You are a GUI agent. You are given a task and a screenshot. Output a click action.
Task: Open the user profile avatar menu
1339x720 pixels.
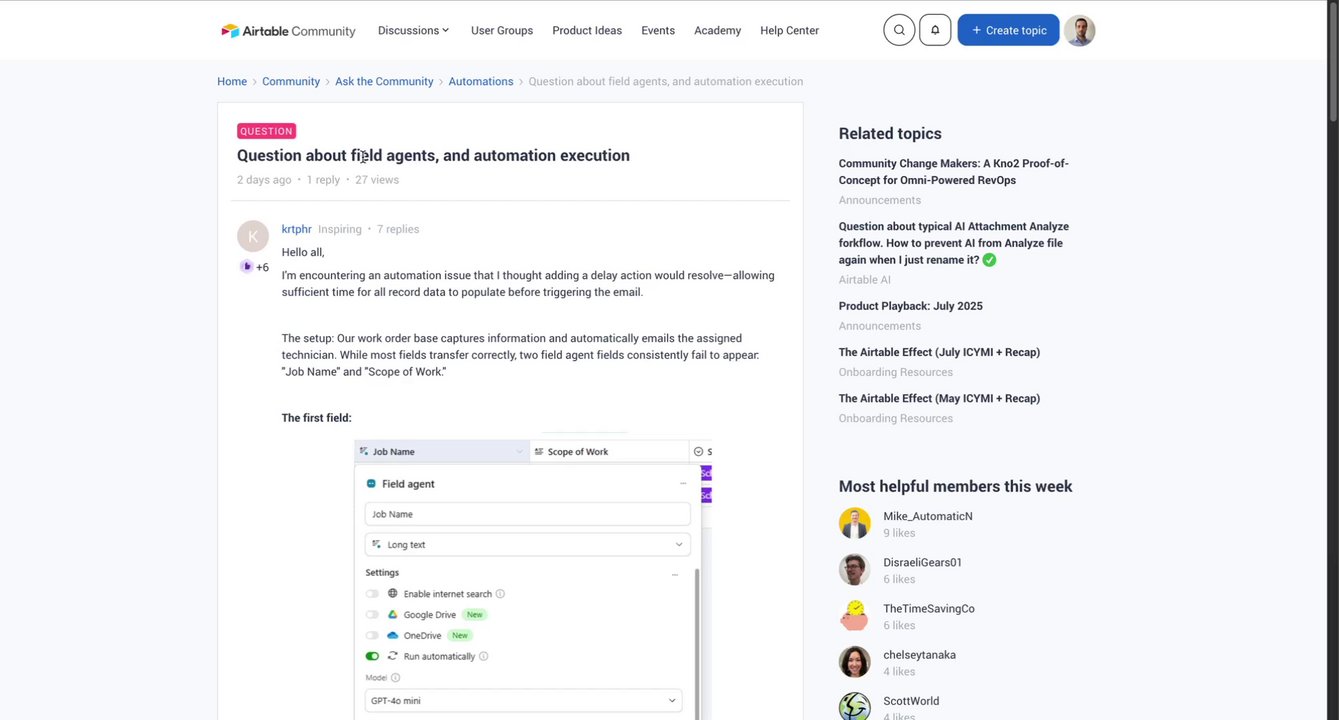point(1080,30)
